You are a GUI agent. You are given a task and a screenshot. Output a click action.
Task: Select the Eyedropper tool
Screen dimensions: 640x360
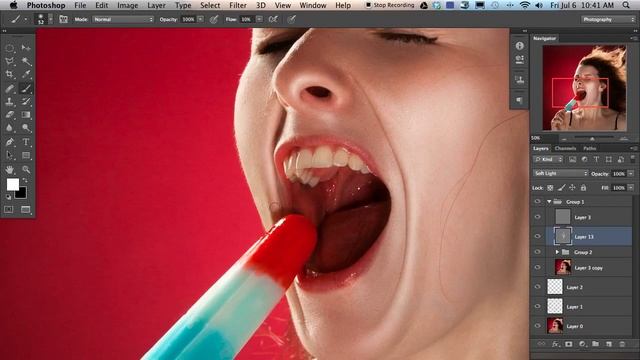(x=26, y=75)
